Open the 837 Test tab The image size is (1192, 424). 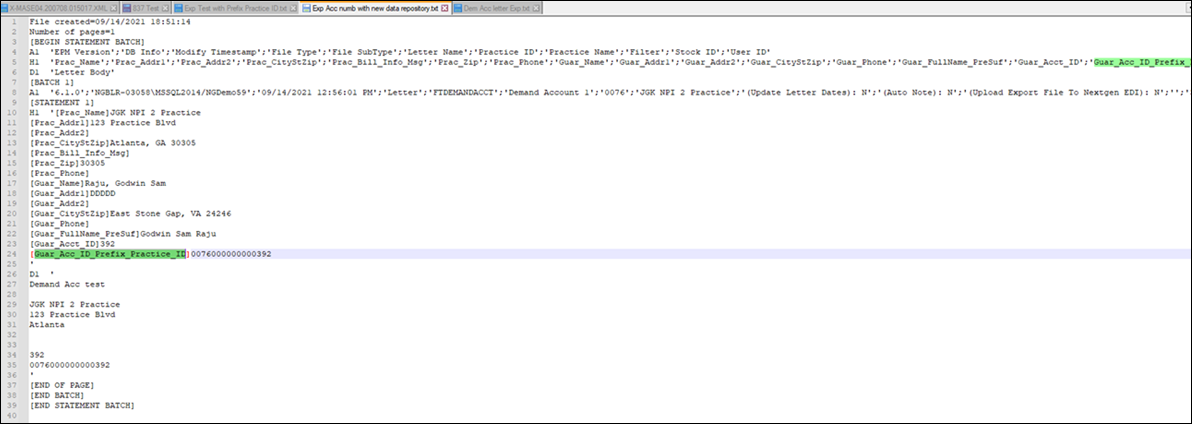pyautogui.click(x=148, y=8)
